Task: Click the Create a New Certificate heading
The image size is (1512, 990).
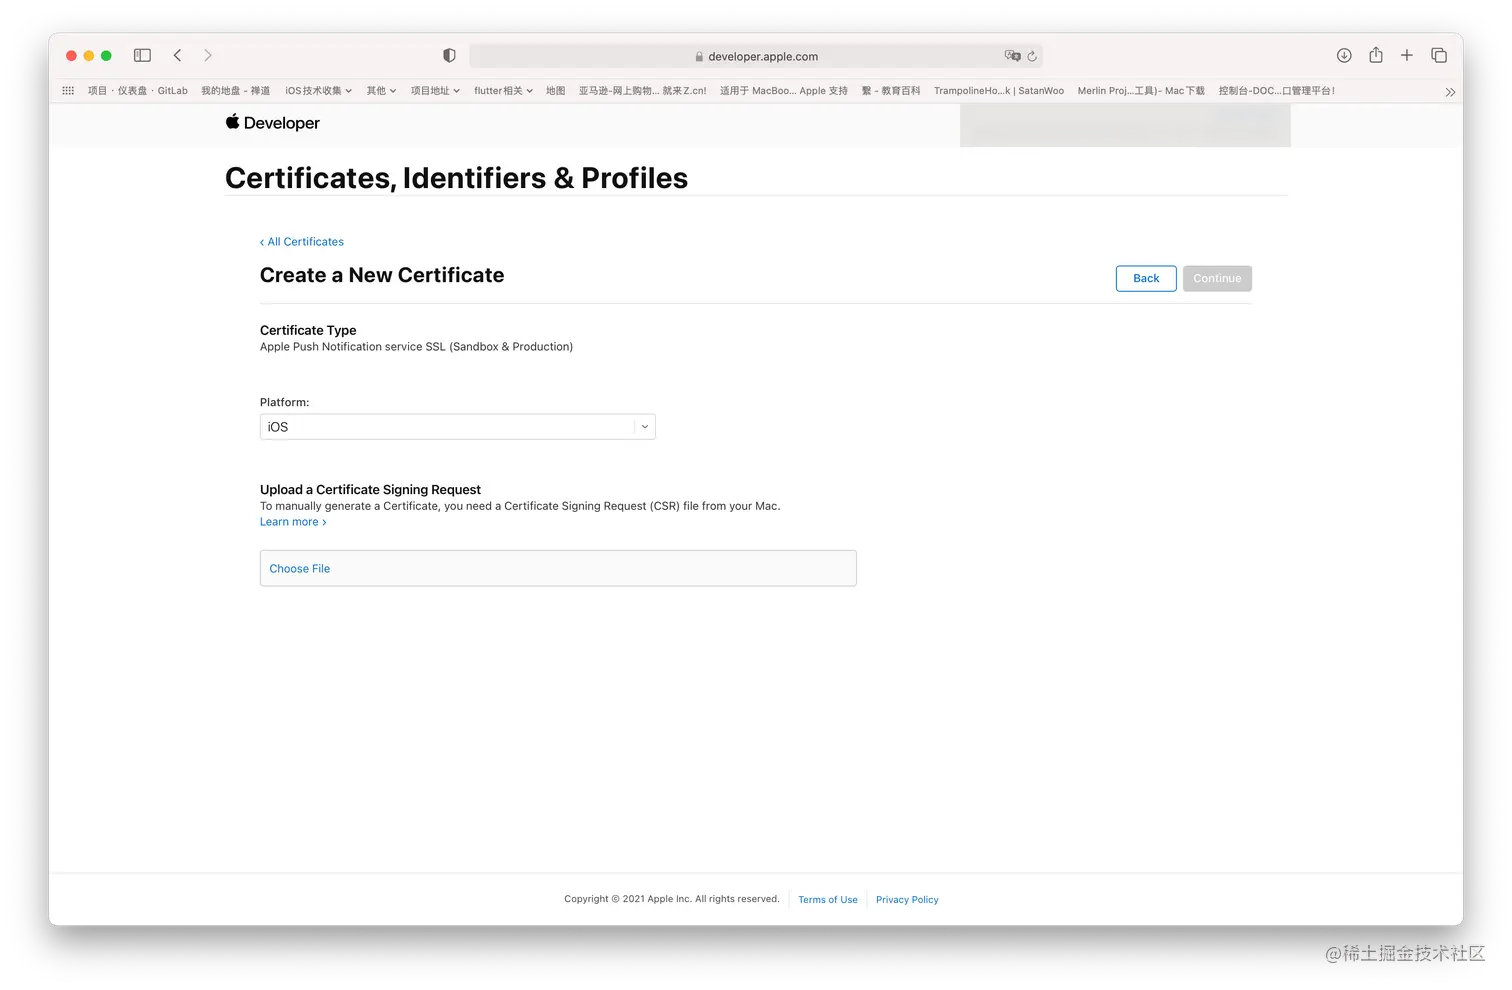Action: coord(382,275)
